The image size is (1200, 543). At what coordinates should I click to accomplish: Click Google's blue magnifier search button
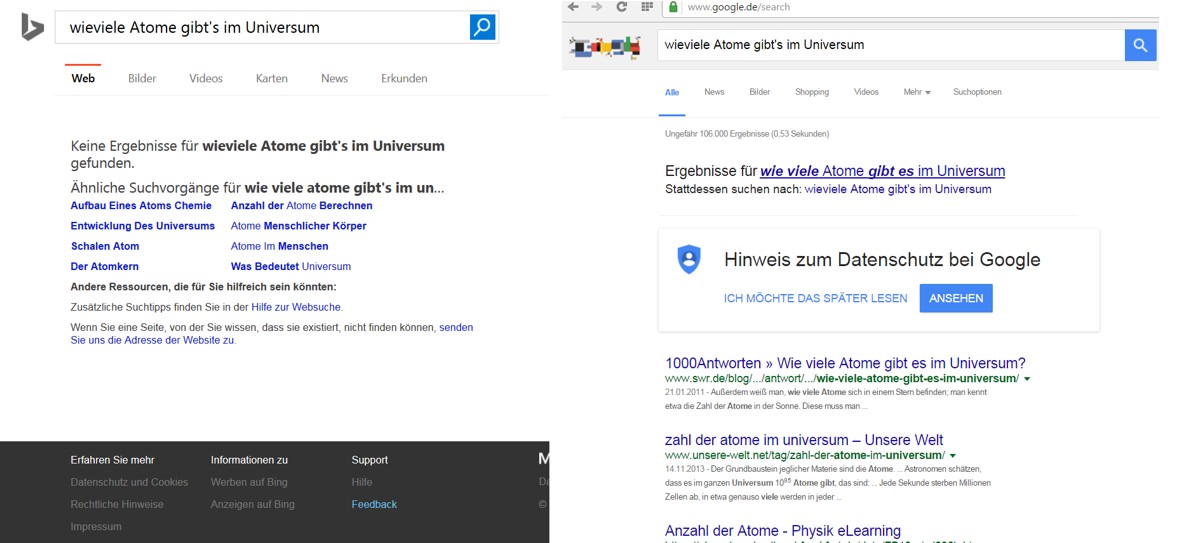pyautogui.click(x=1140, y=45)
